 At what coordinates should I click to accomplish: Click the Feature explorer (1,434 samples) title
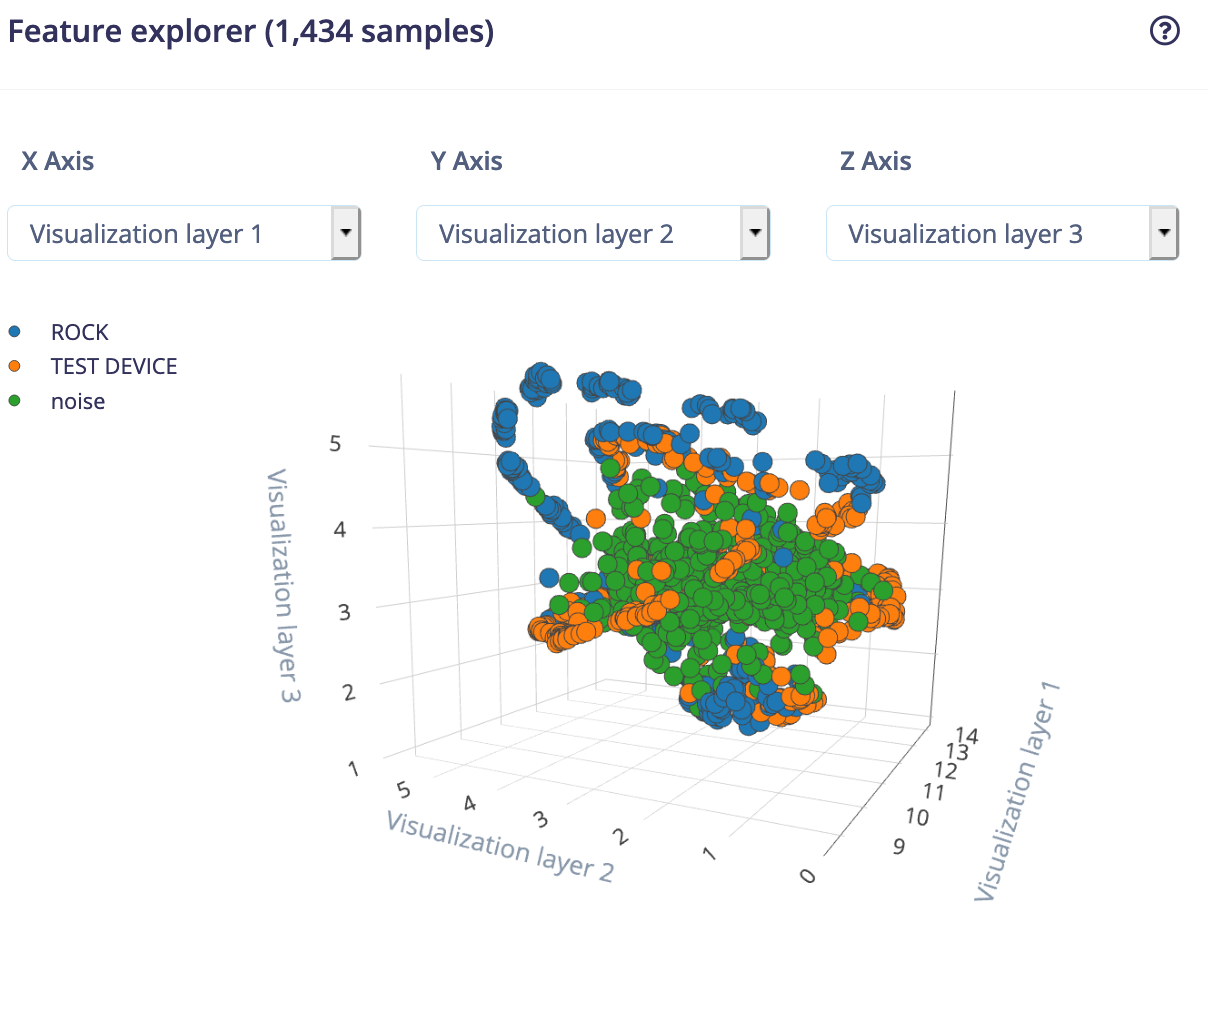tap(251, 31)
